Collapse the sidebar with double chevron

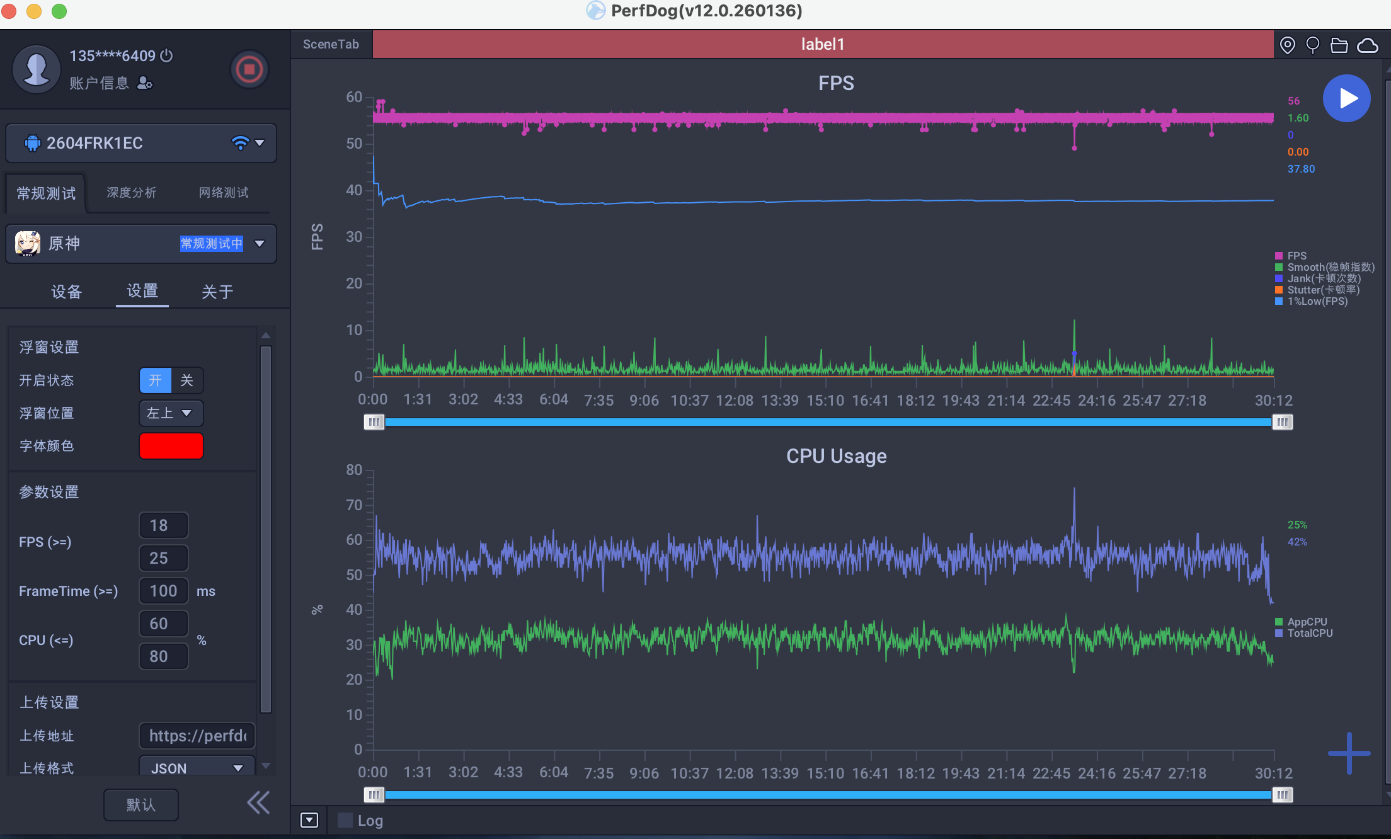point(258,802)
